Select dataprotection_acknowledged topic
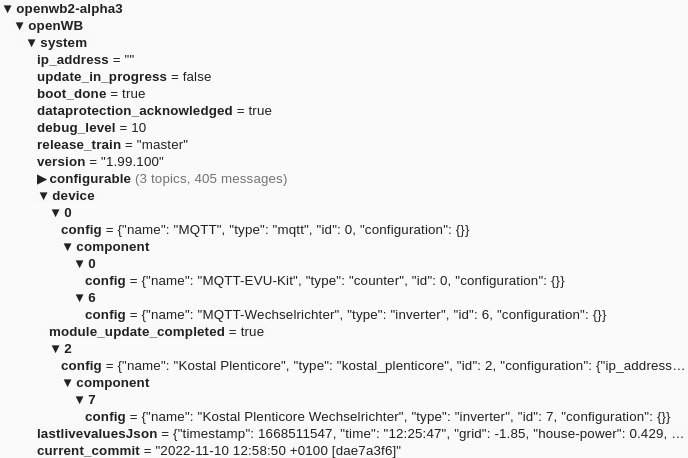The width and height of the screenshot is (688, 458). tap(134, 111)
